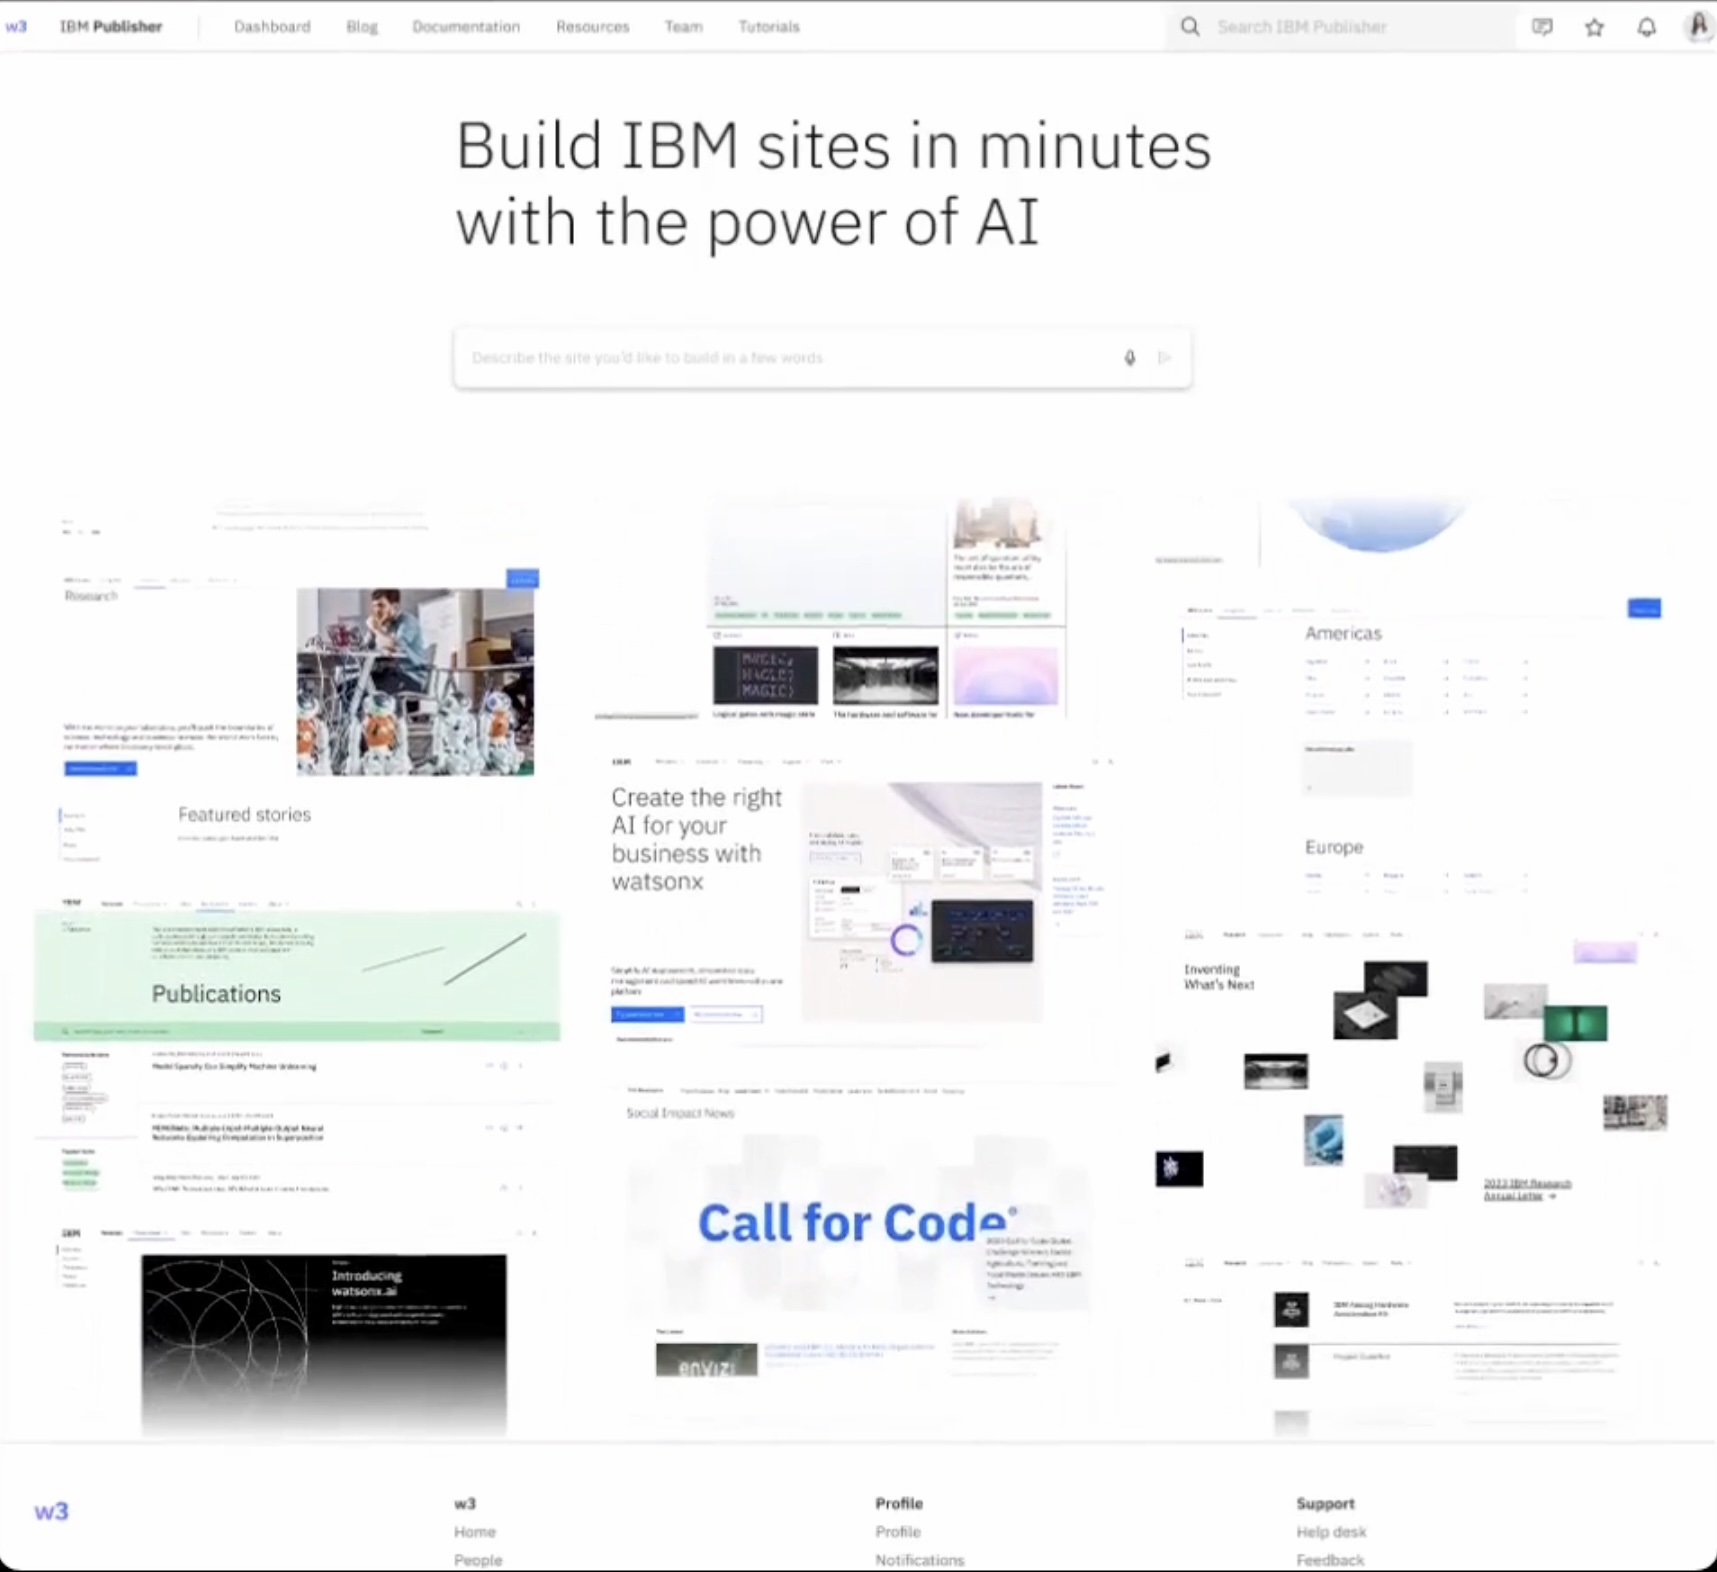
Task: Click the Featured stories heading
Action: coord(244,814)
